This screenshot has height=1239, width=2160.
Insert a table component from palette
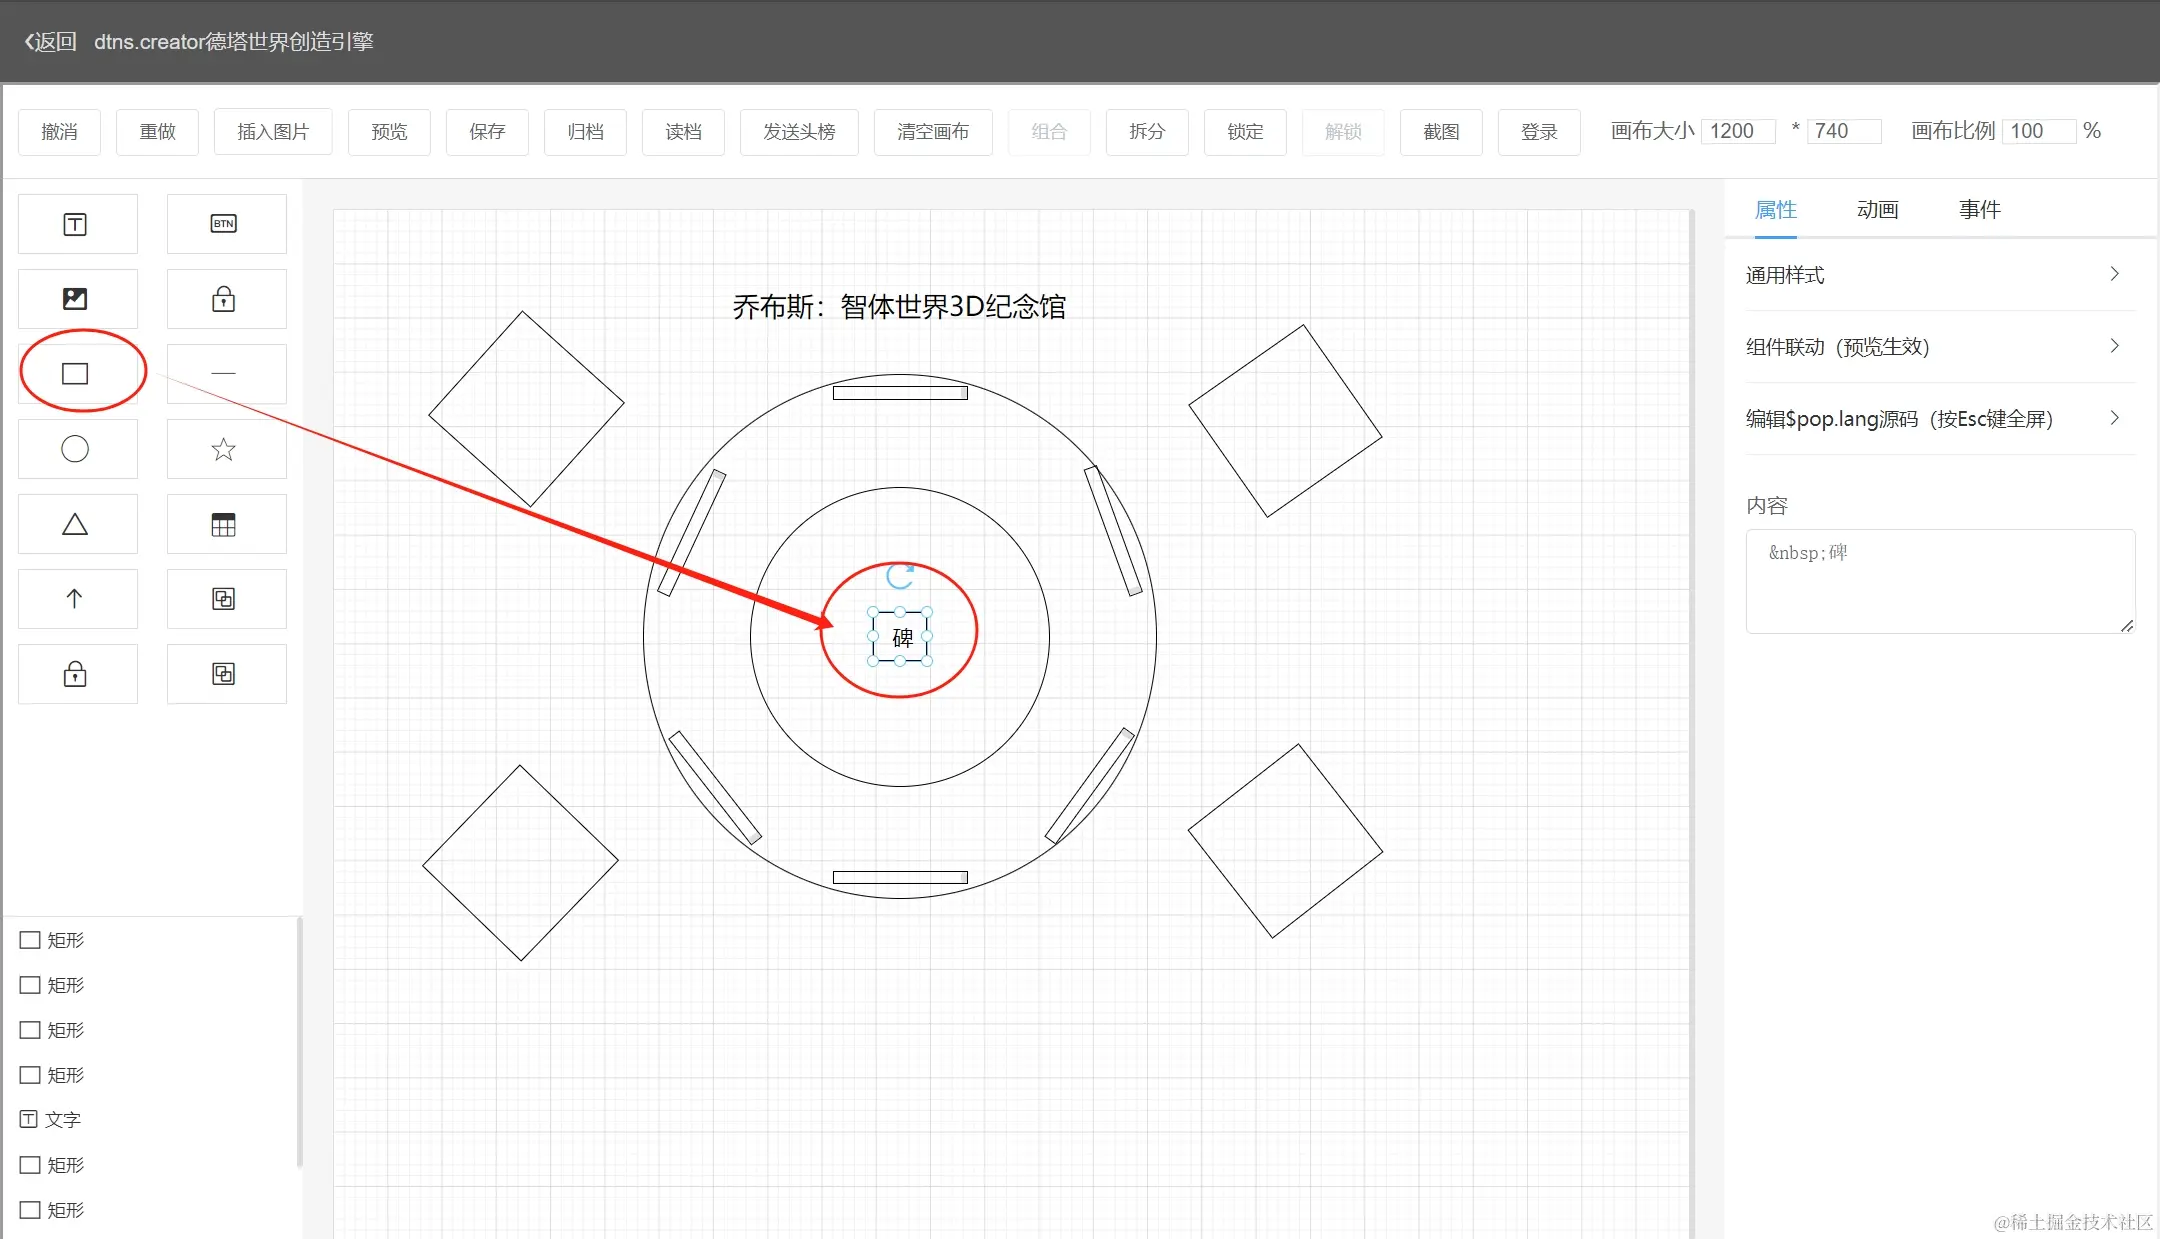click(x=225, y=524)
